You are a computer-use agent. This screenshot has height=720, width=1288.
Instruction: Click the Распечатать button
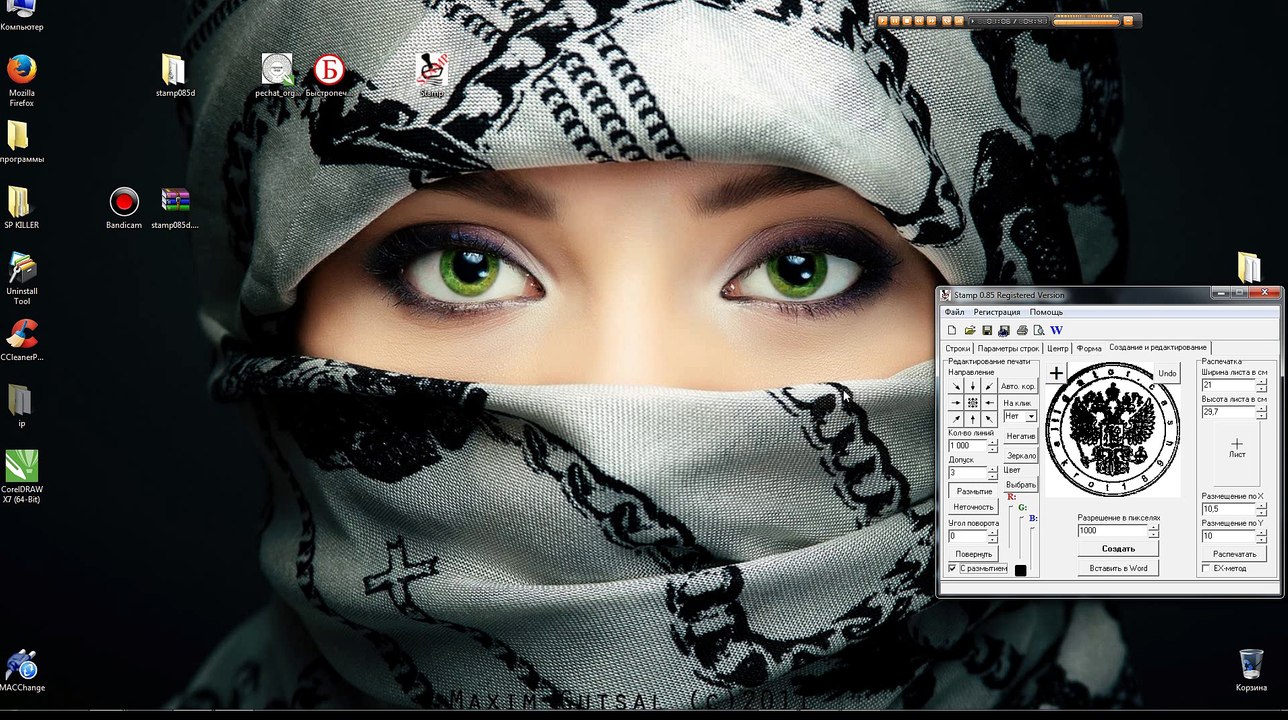(x=1234, y=553)
